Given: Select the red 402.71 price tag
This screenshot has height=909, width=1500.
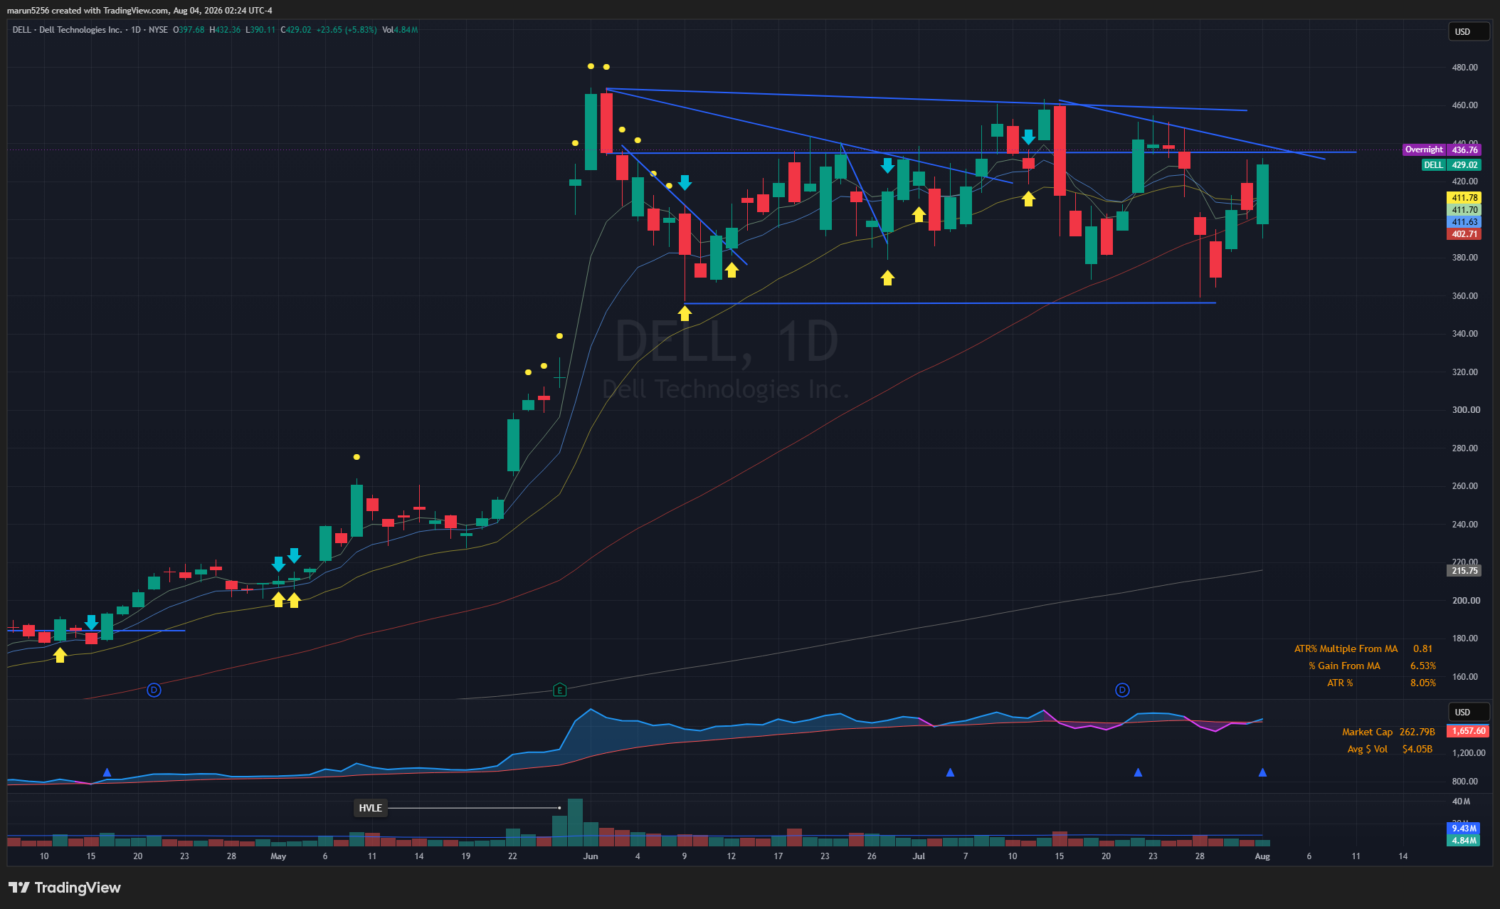Looking at the screenshot, I should coord(1465,234).
